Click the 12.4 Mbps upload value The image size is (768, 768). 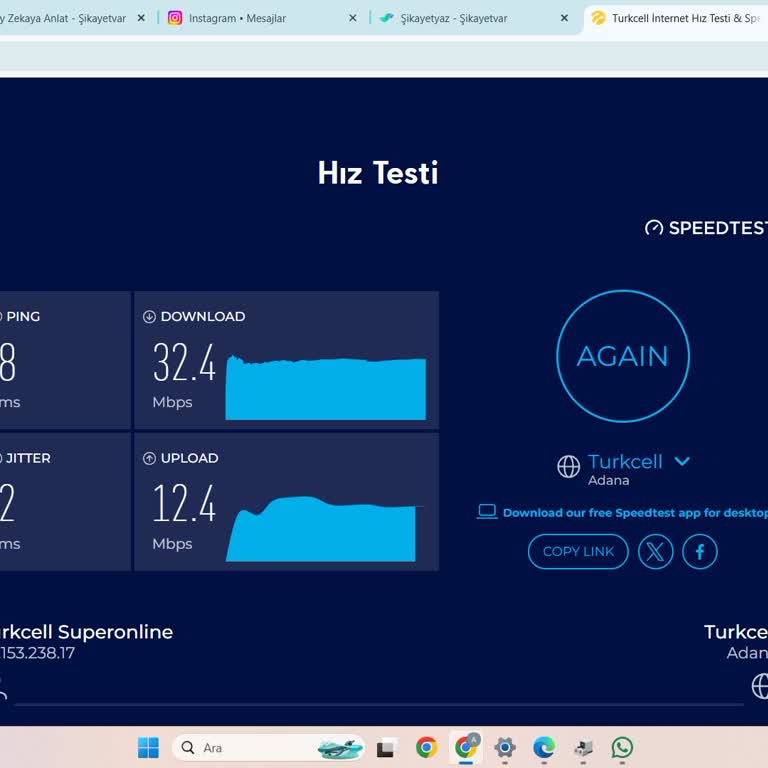[184, 503]
